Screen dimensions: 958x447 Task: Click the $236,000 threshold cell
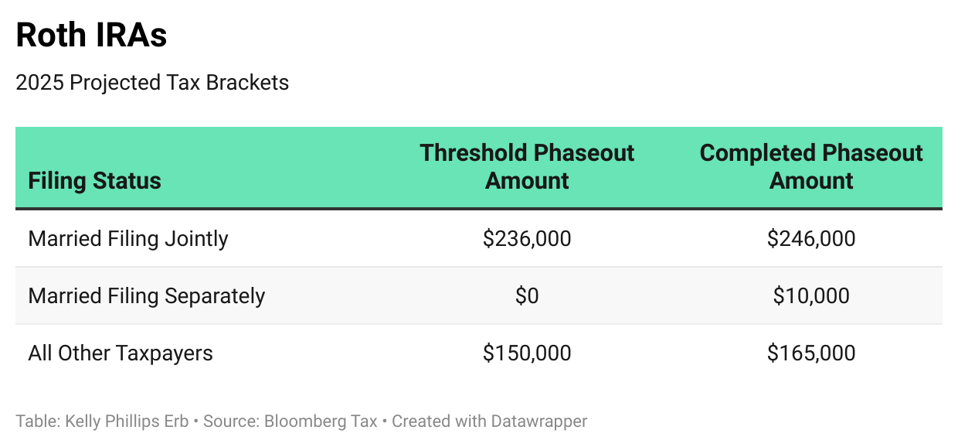click(527, 239)
